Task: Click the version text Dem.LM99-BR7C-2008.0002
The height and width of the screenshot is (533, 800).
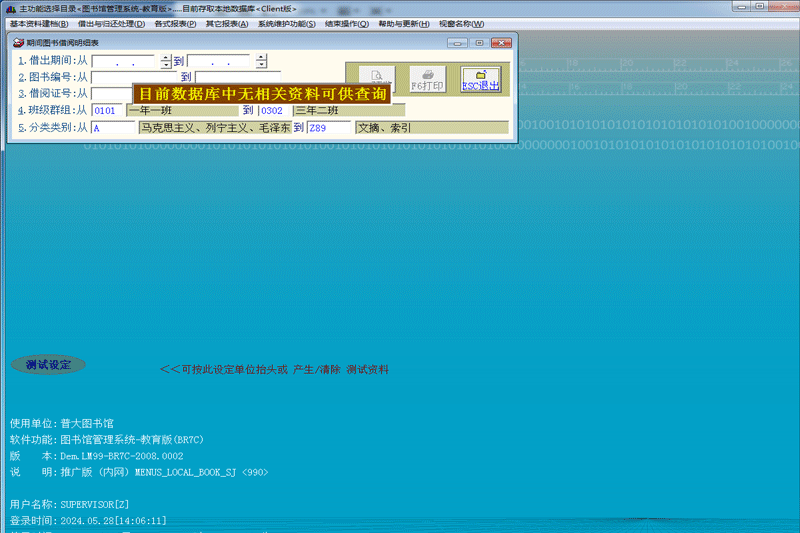Action: (x=122, y=456)
